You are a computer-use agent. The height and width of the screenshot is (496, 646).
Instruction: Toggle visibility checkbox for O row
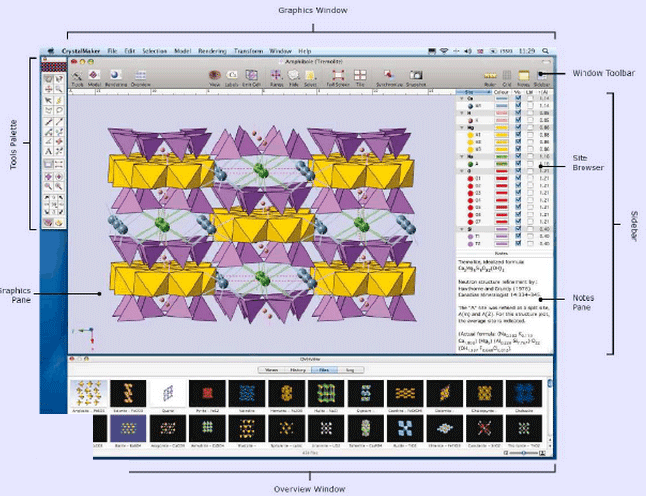518,171
